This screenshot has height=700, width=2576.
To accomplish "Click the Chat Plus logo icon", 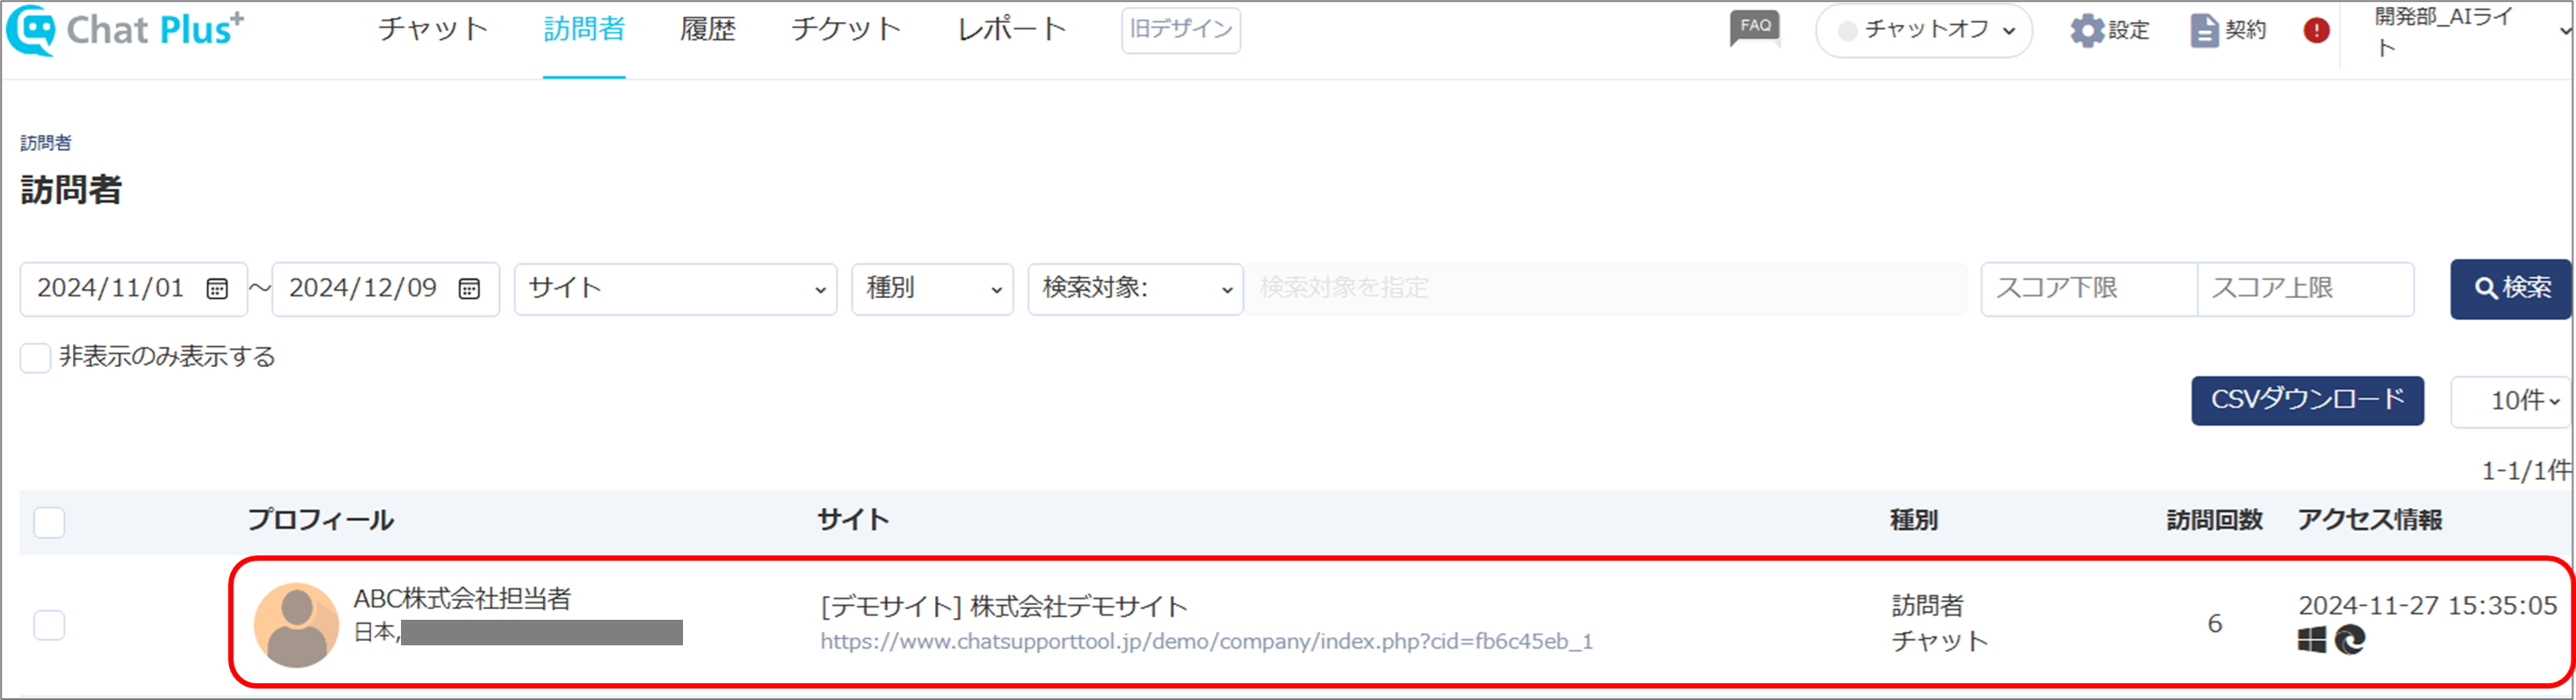I will [x=30, y=30].
